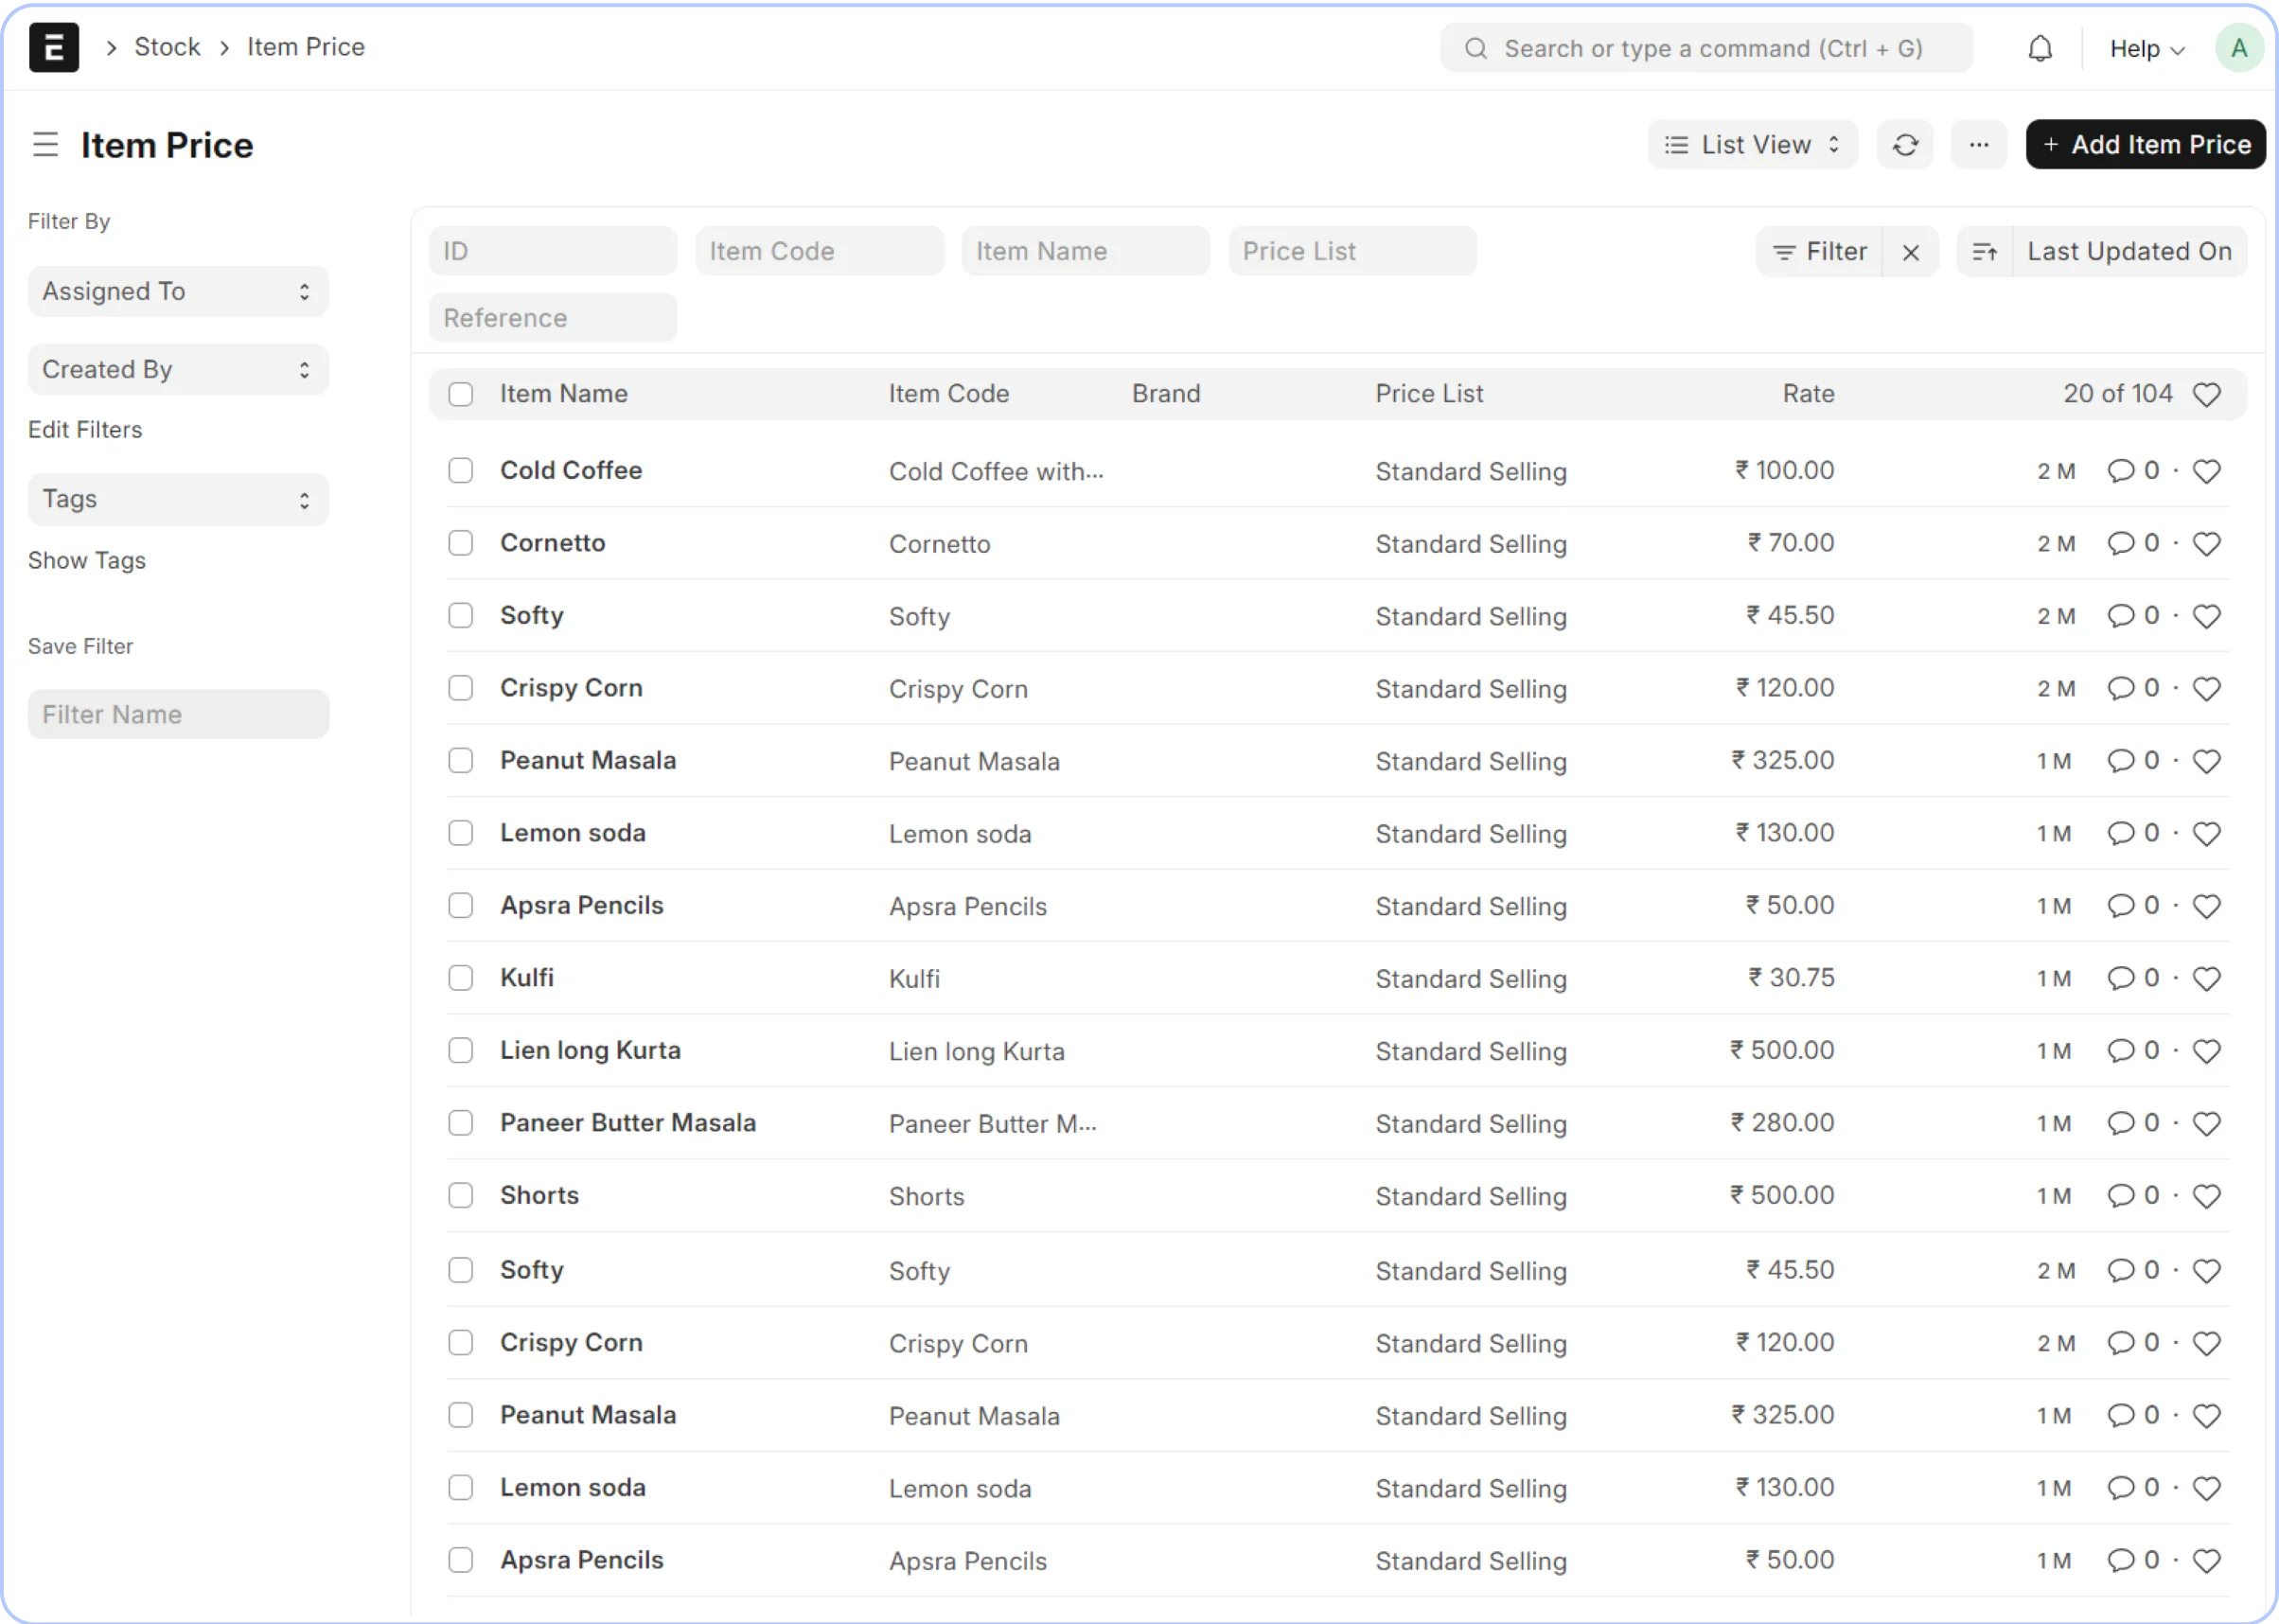This screenshot has width=2279, height=1624.
Task: Select the Cornetto row checkbox
Action: point(460,543)
